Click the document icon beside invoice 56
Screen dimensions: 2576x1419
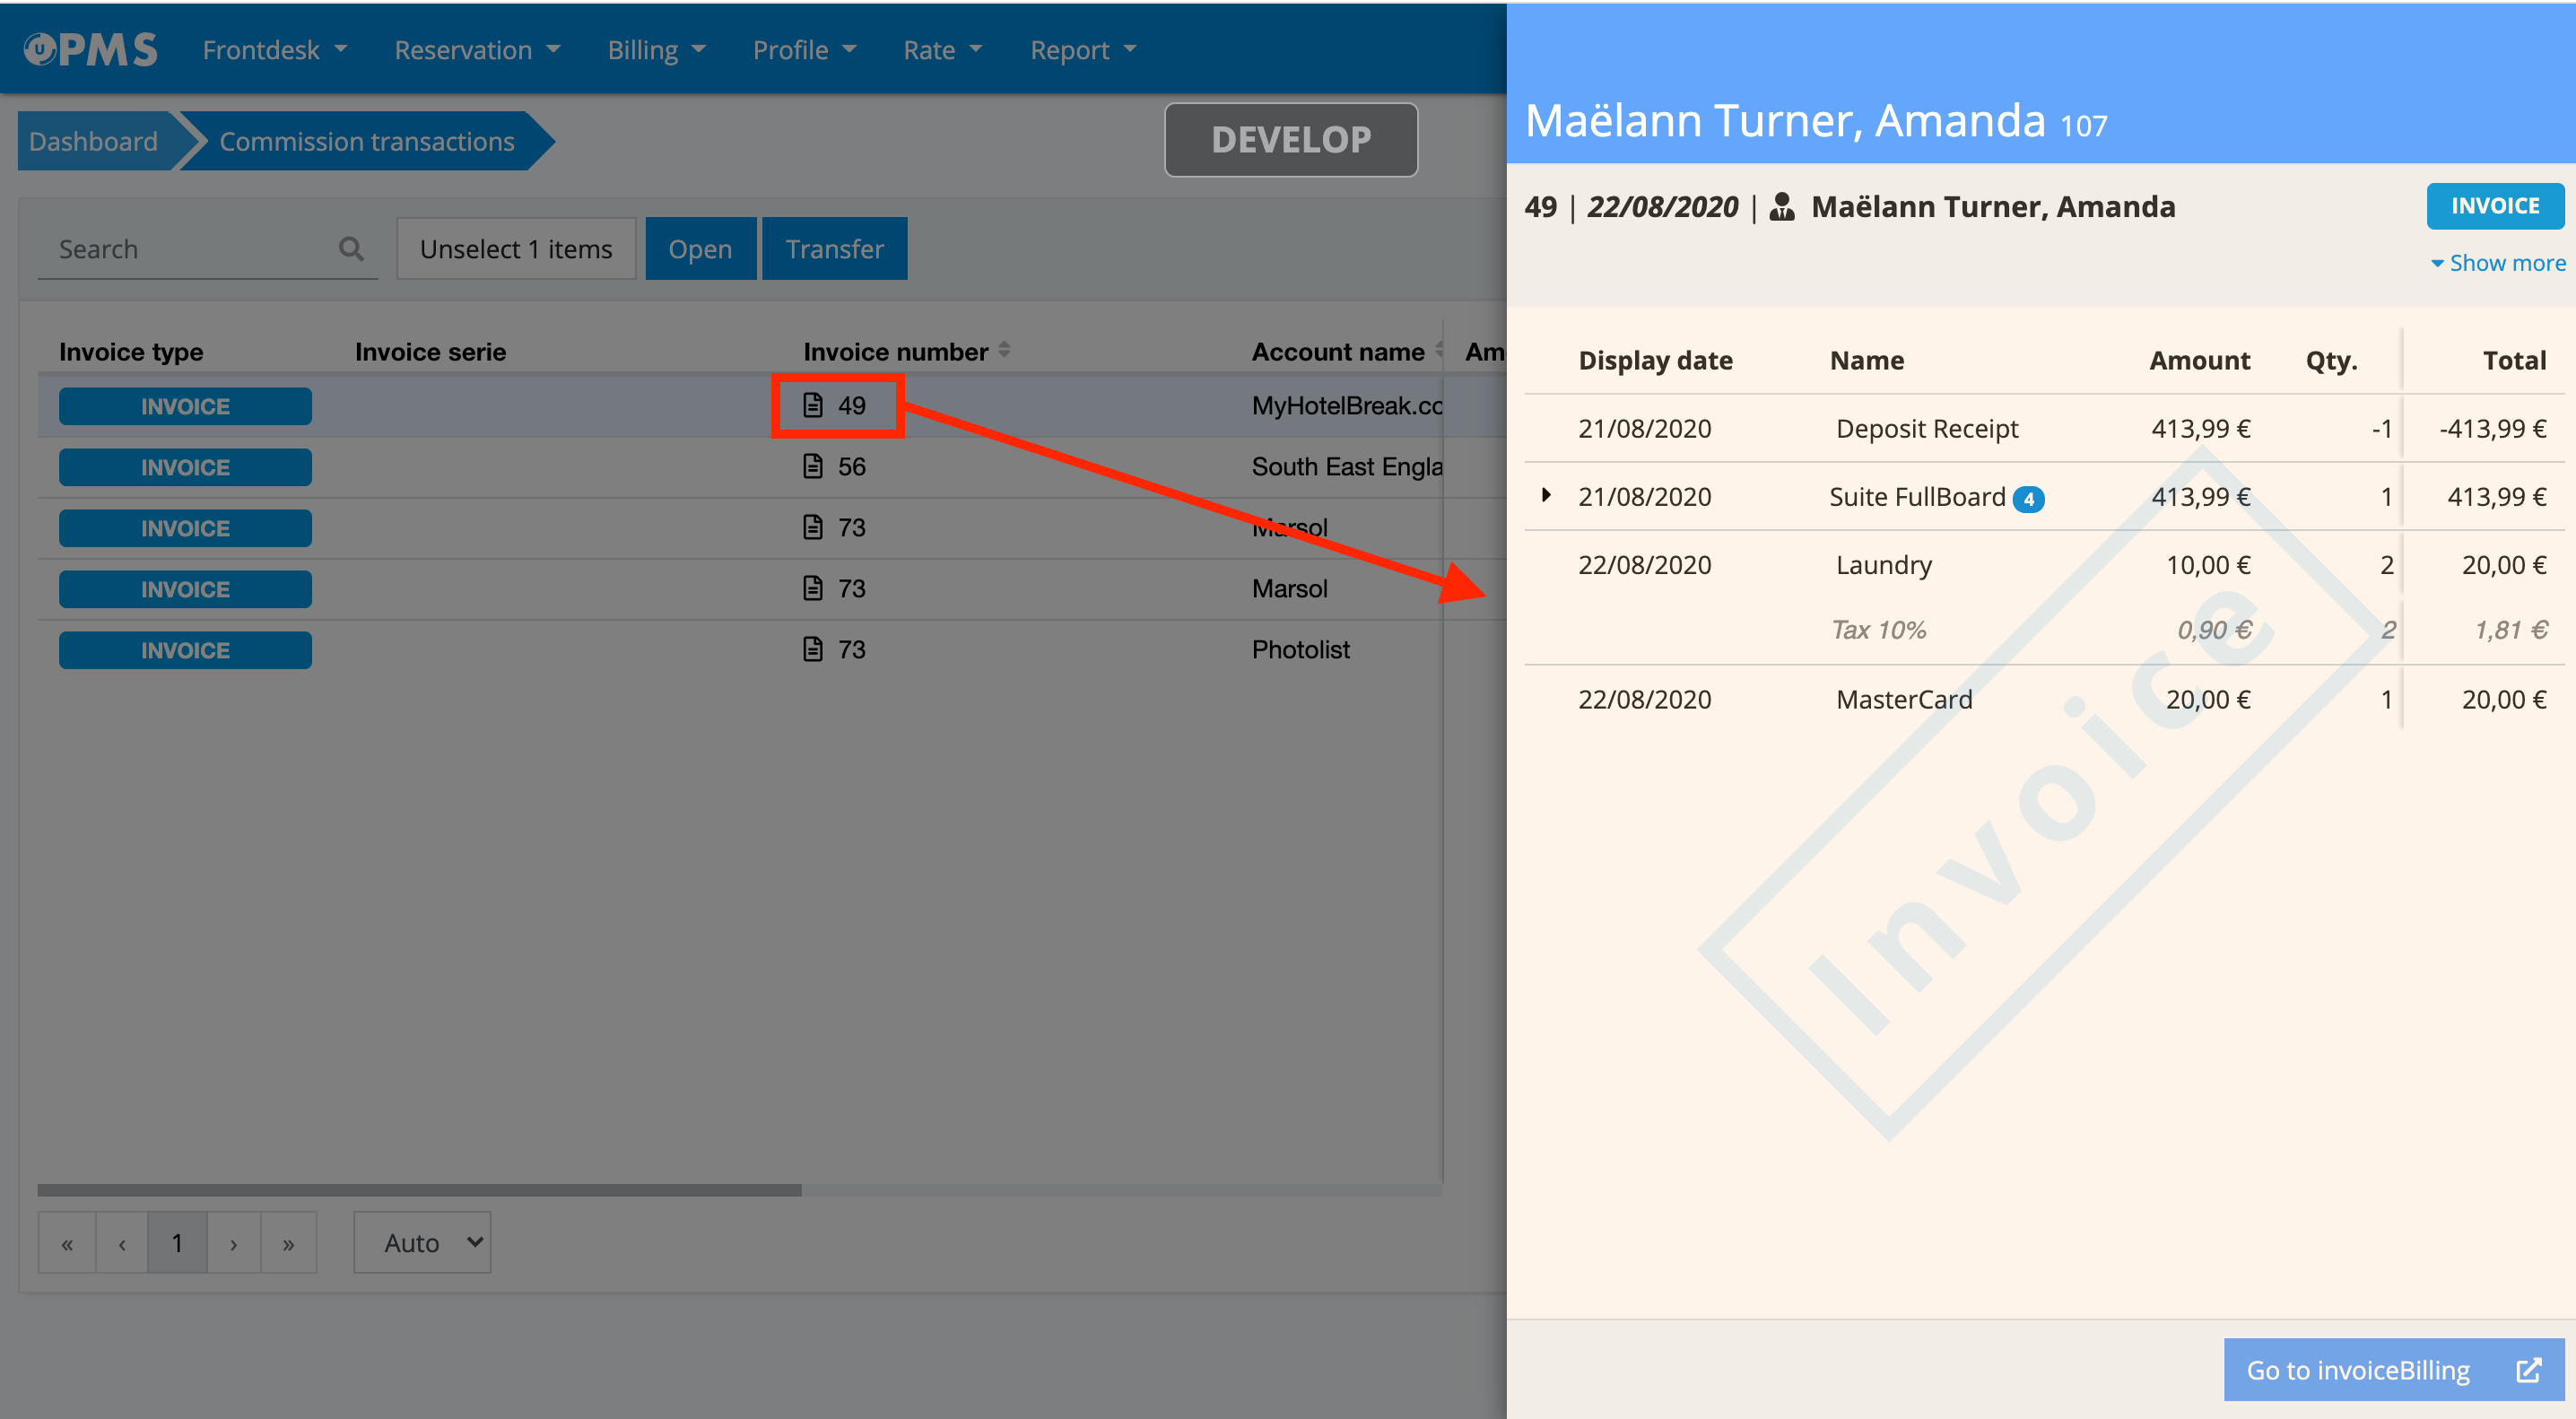813,466
